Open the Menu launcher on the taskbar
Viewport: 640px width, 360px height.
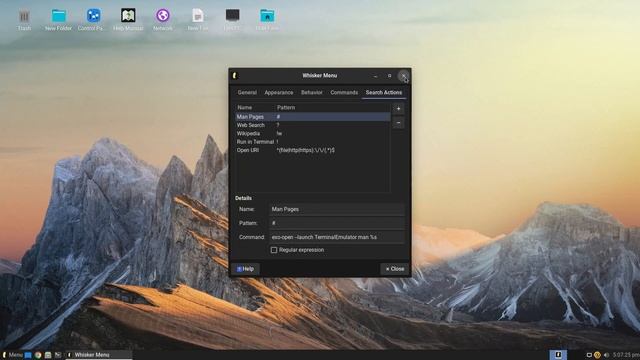13,355
